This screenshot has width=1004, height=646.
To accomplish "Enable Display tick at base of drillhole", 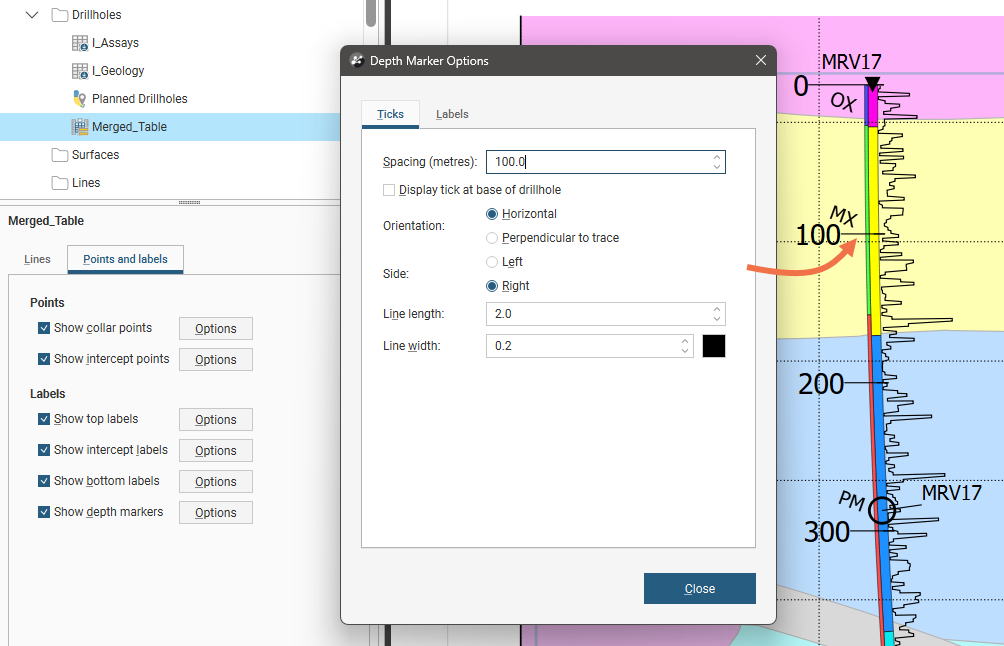I will (x=389, y=190).
